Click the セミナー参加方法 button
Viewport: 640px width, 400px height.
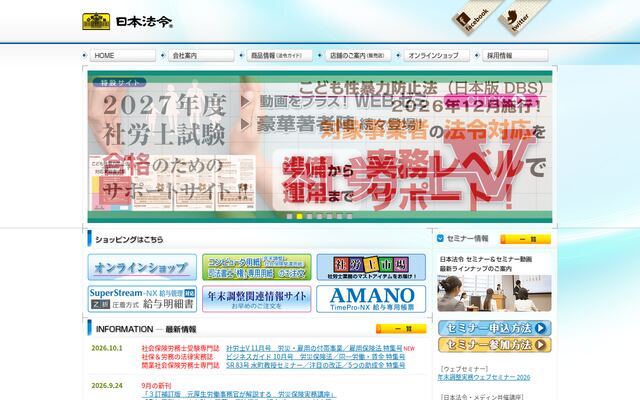pos(495,345)
